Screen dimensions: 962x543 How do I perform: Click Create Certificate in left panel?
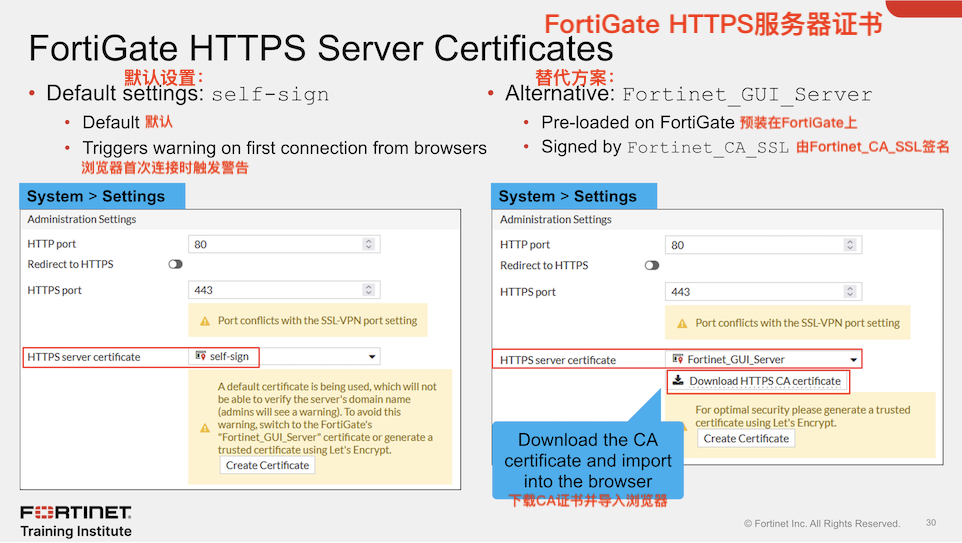point(267,465)
